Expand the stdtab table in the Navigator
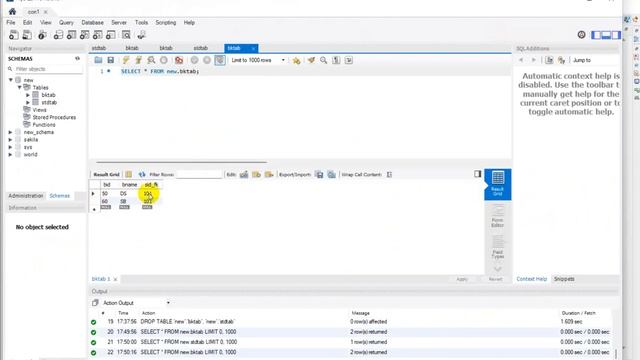Image resolution: width=640 pixels, height=360 pixels. 28,102
